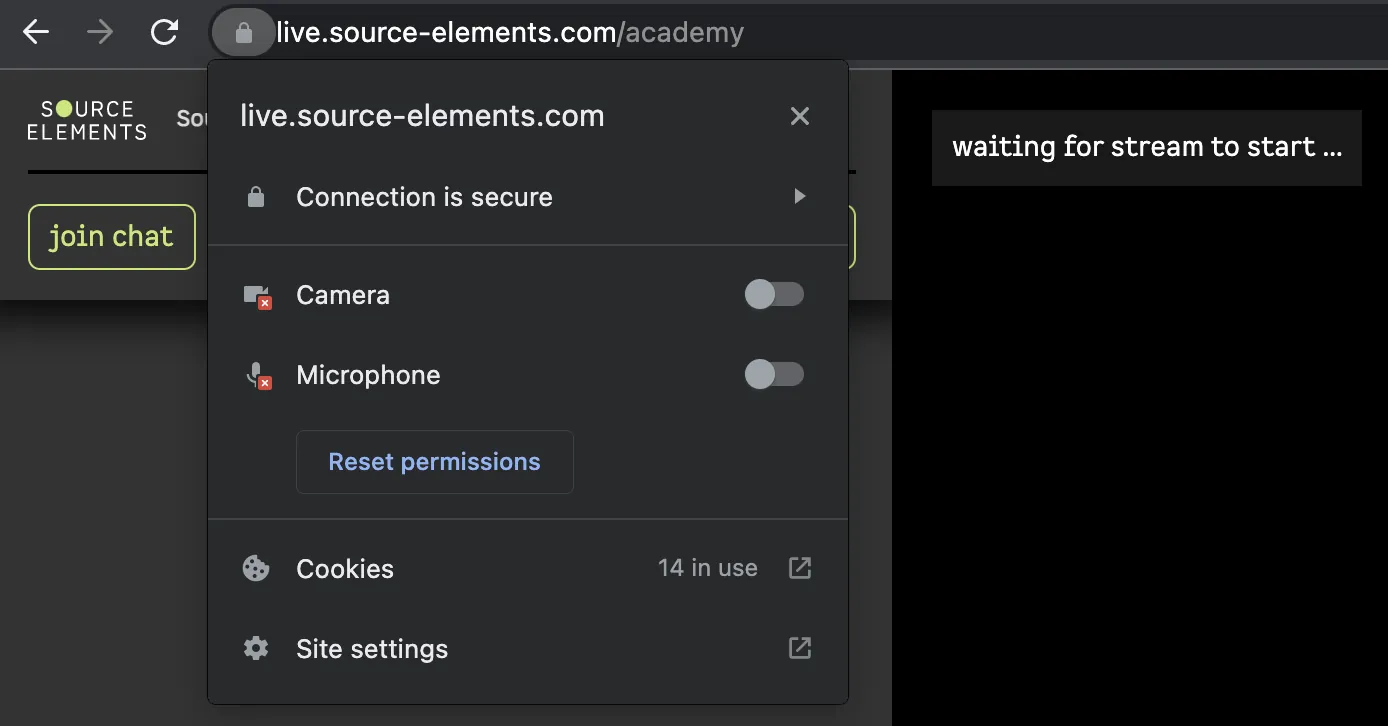Open Site settings external link icon
1388x726 pixels.
point(800,648)
